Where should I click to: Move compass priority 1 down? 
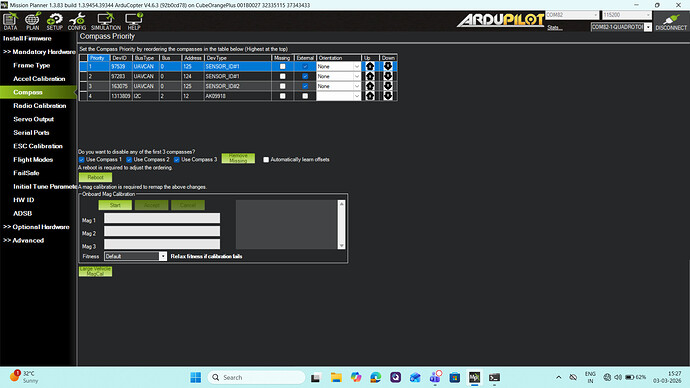[388, 66]
